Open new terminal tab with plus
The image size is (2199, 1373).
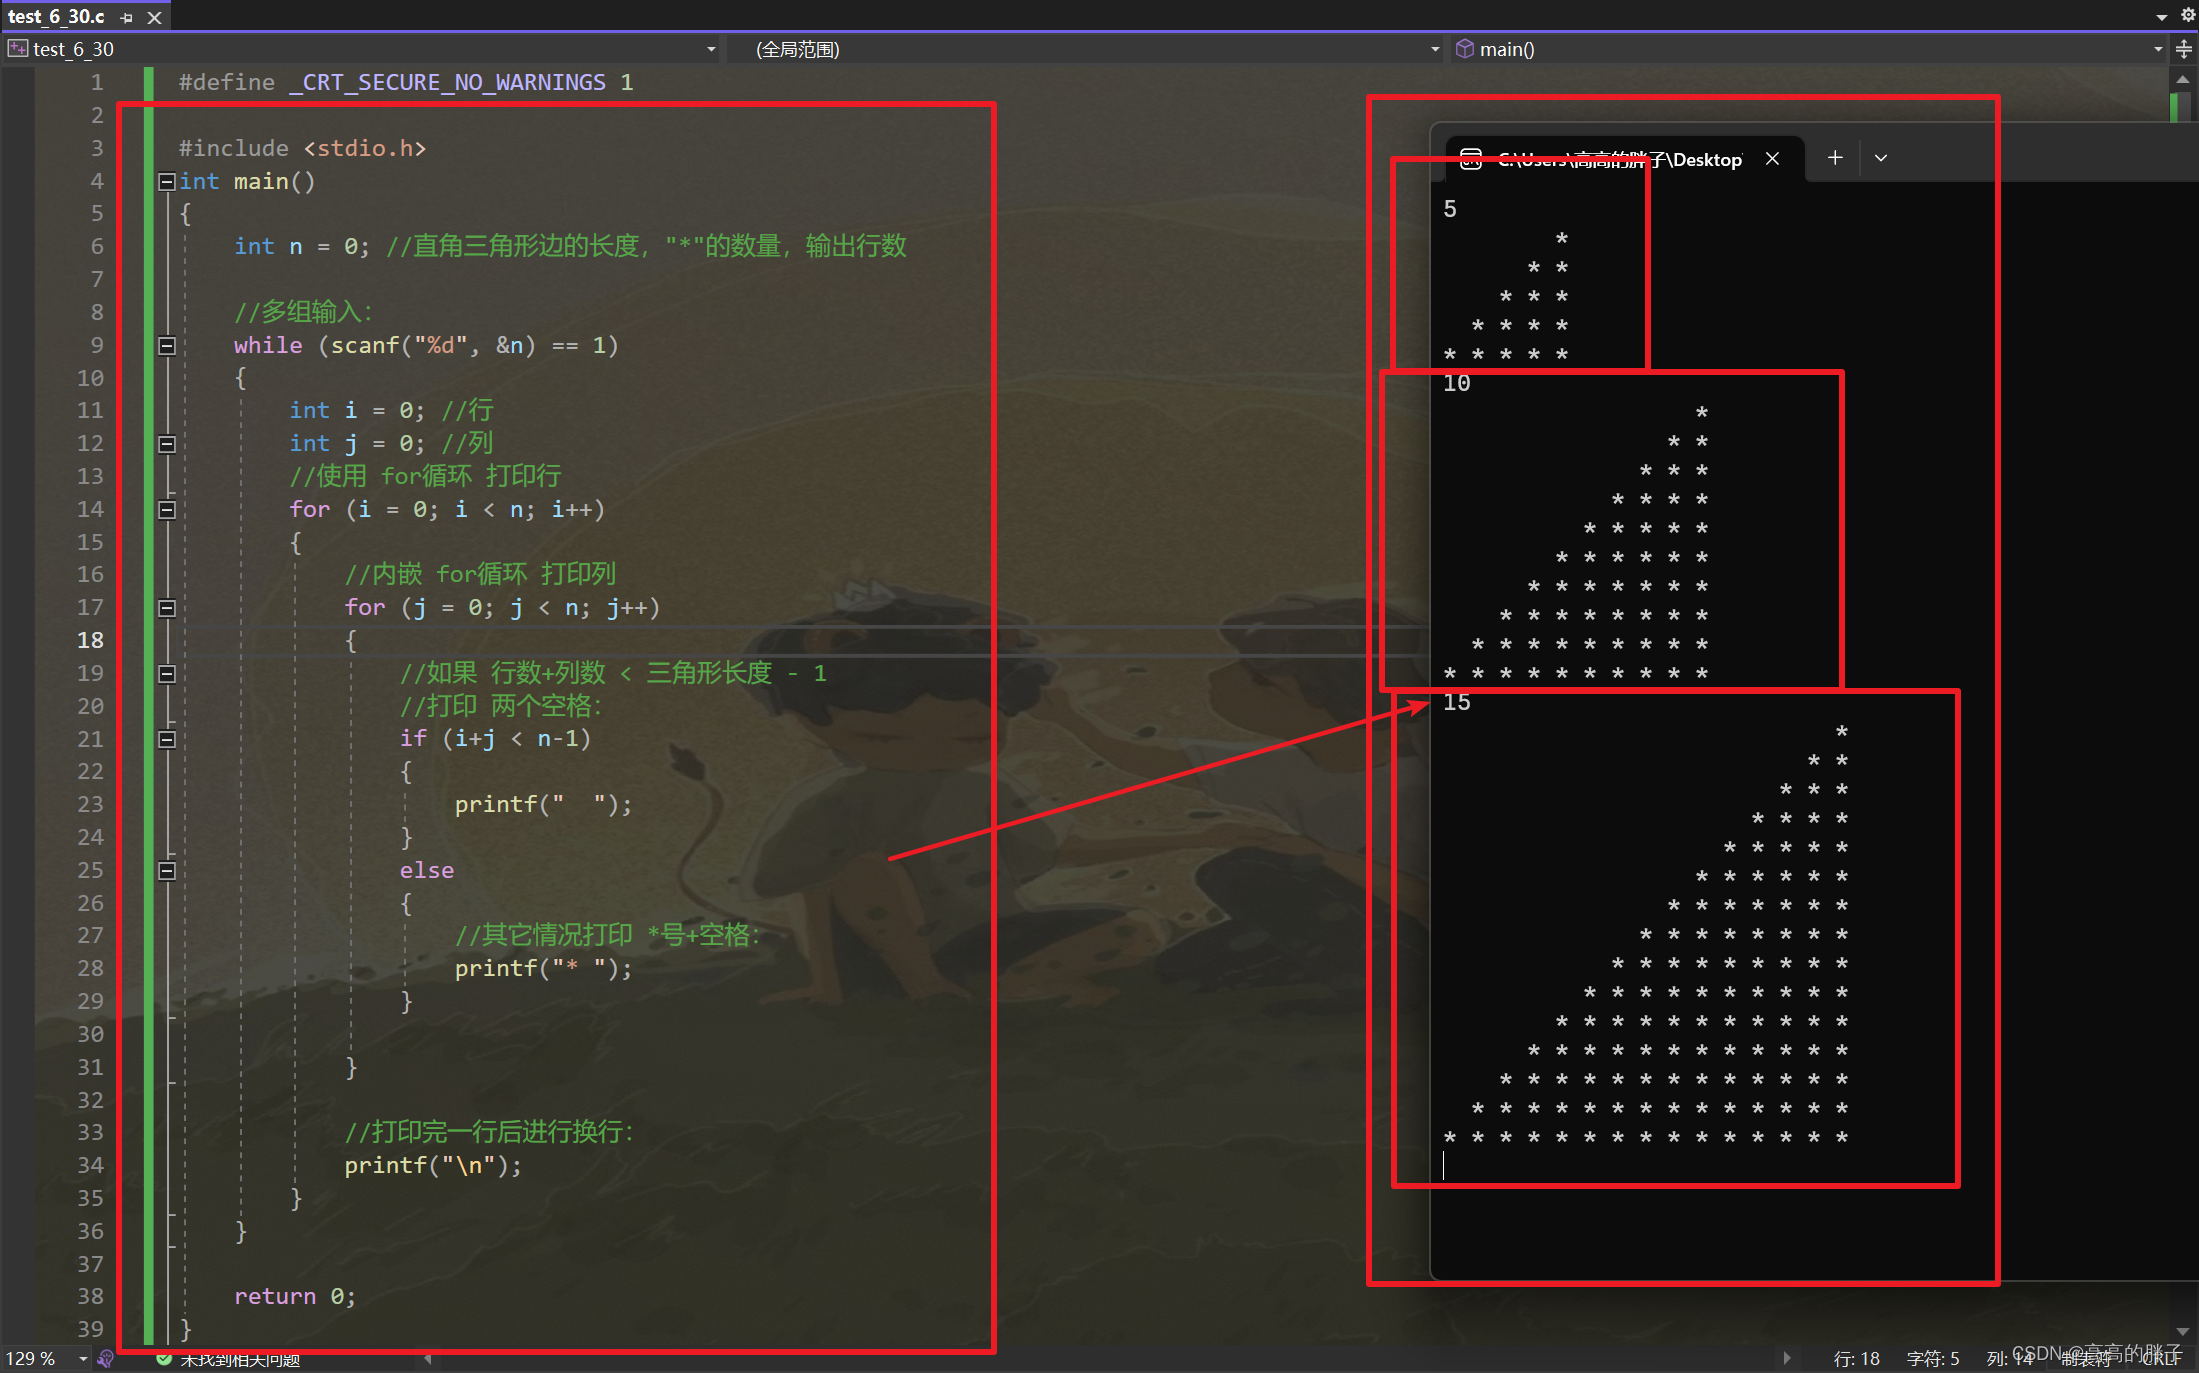[1835, 158]
